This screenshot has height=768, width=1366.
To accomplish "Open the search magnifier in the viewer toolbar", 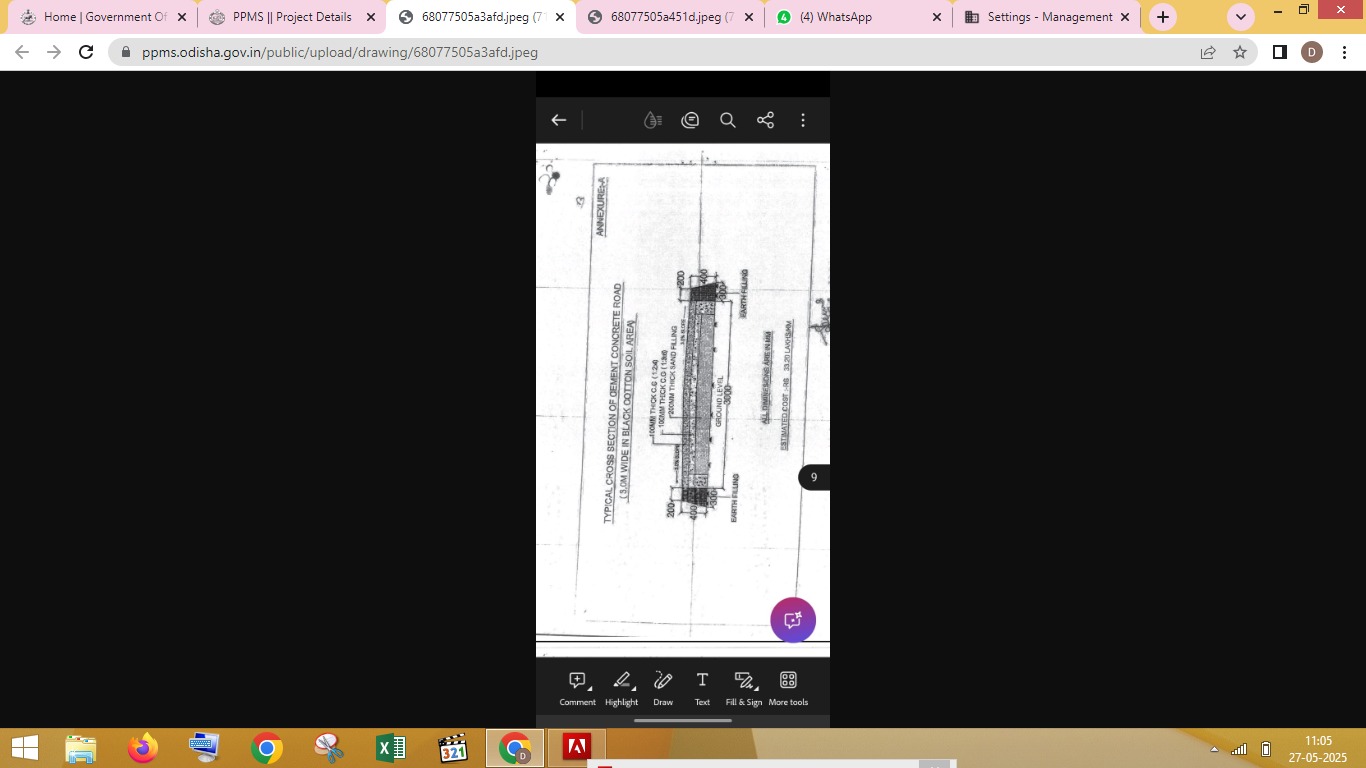I will pos(728,120).
